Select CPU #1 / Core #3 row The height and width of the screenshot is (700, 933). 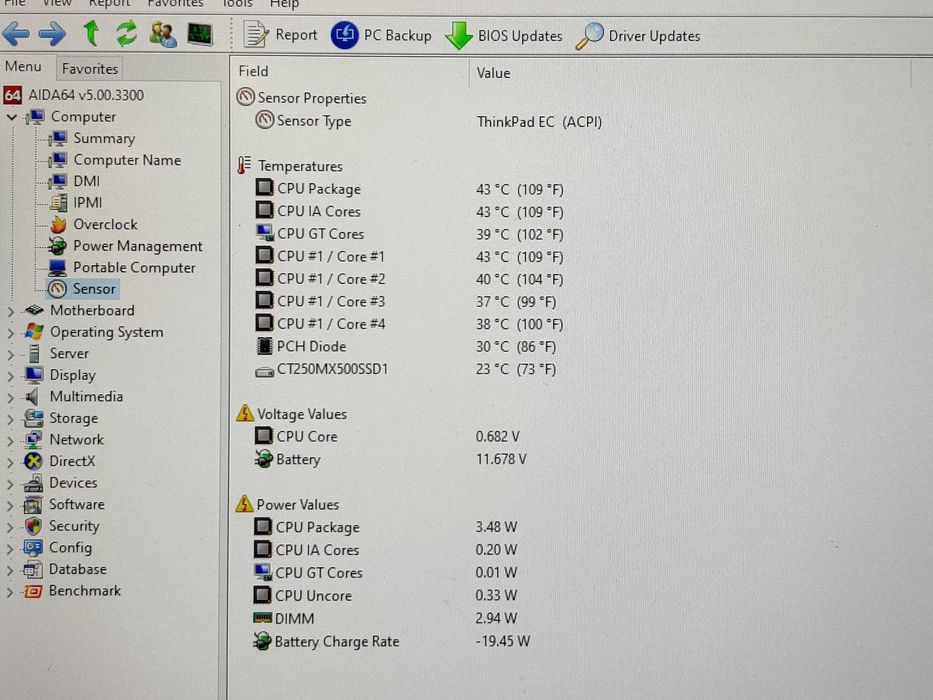[406, 302]
